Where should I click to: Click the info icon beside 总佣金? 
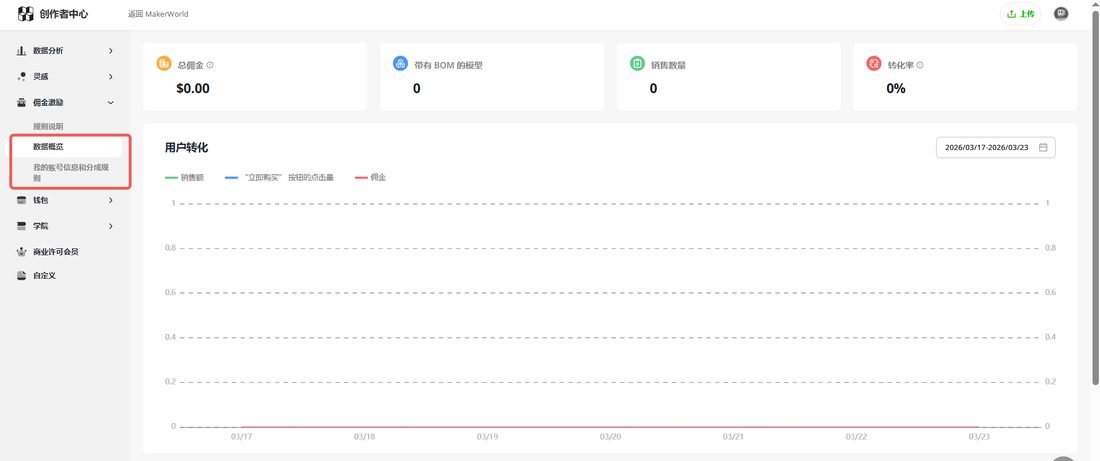[x=210, y=65]
